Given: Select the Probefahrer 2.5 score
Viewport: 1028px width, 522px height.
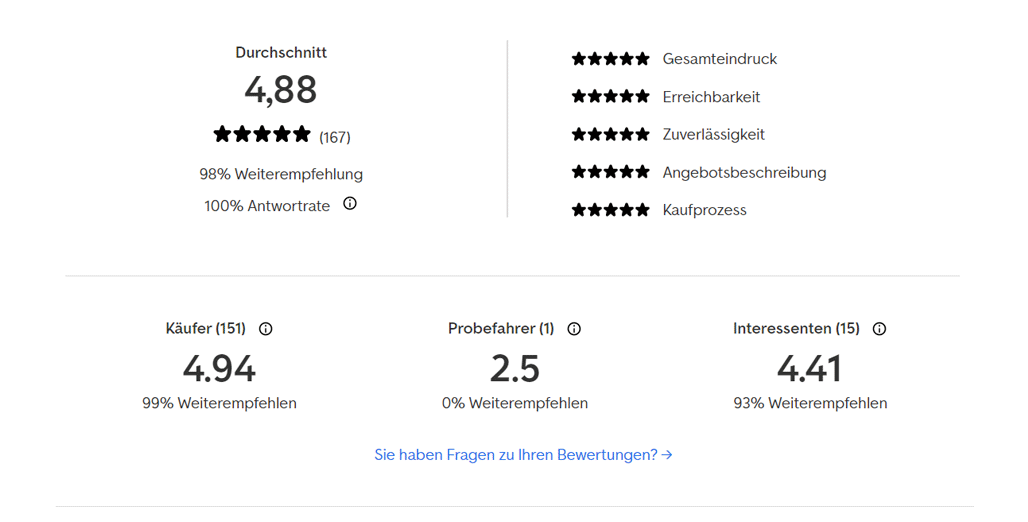Looking at the screenshot, I should pyautogui.click(x=515, y=369).
